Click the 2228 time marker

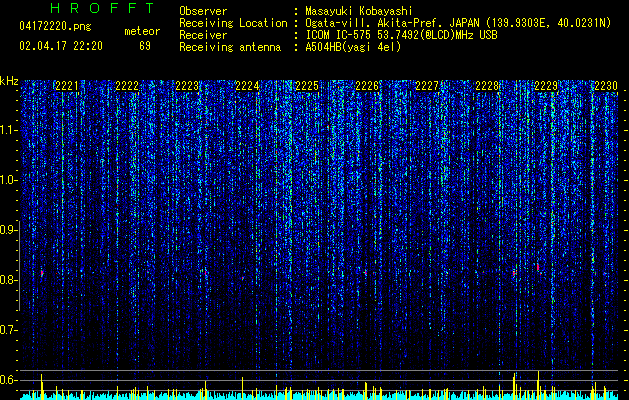point(487,86)
